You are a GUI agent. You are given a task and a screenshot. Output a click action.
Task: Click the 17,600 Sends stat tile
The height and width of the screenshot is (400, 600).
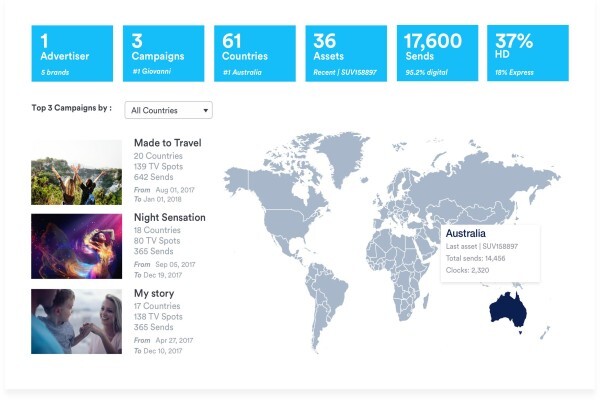pyautogui.click(x=437, y=53)
